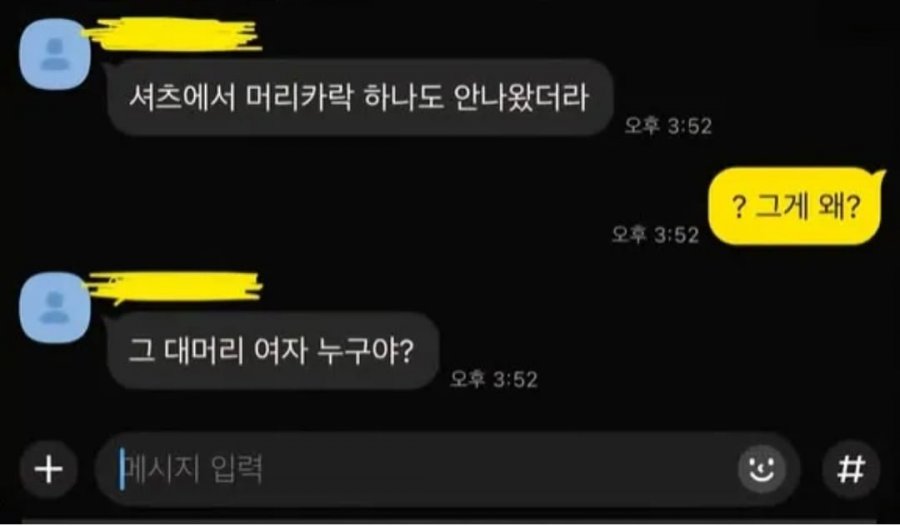
Task: Click the word 누구야? in the last bubble
Action: 365,351
